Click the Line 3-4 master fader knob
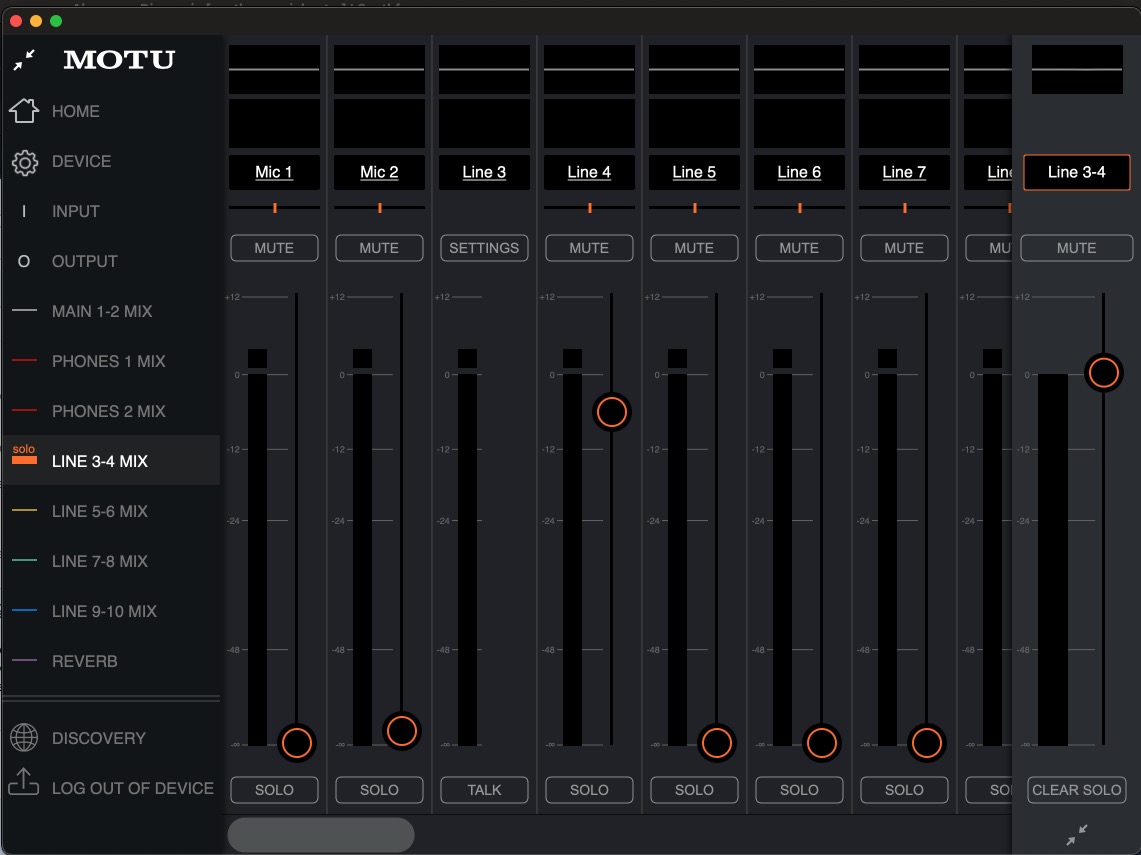The height and width of the screenshot is (855, 1141). [x=1103, y=373]
